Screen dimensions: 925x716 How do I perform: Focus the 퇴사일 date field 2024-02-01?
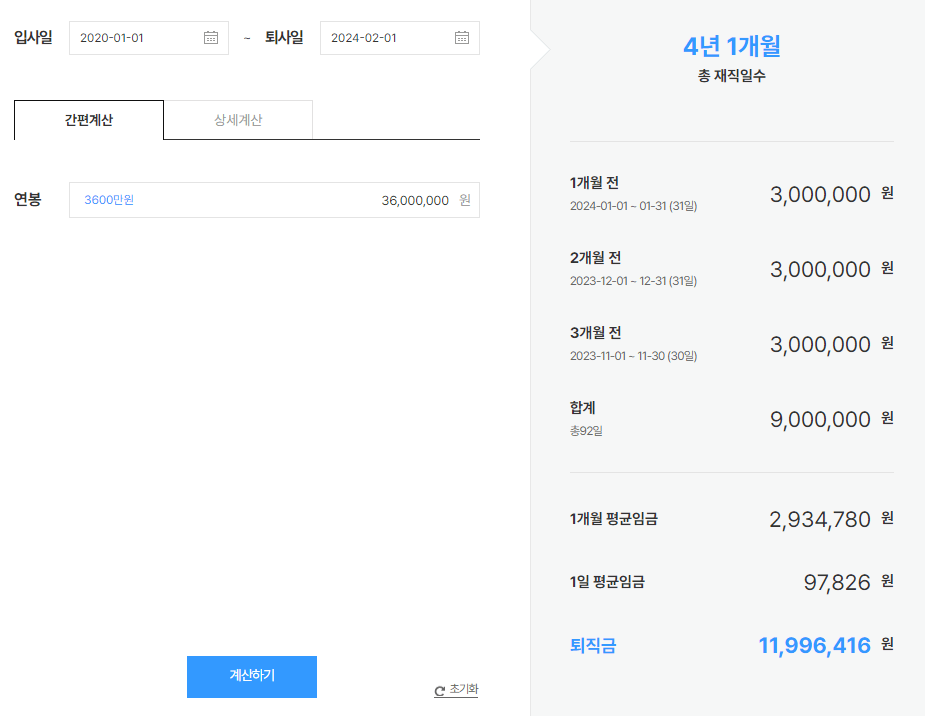pos(400,38)
